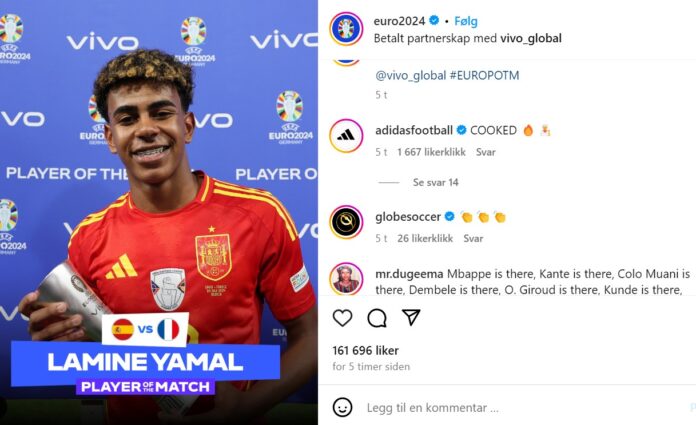Follow euro2024 with Følg button
Screen dimensions: 696x425
coord(466,21)
